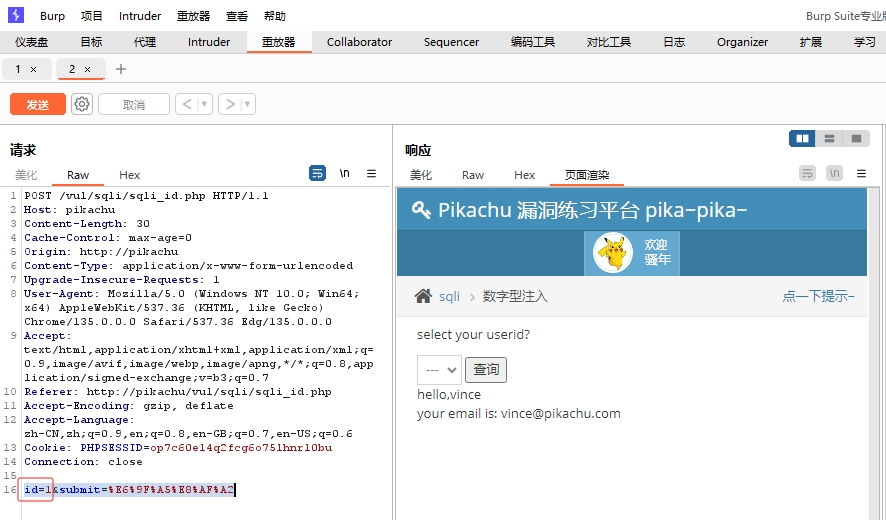Open the 项目 project menu
This screenshot has height=520, width=886.
(92, 16)
